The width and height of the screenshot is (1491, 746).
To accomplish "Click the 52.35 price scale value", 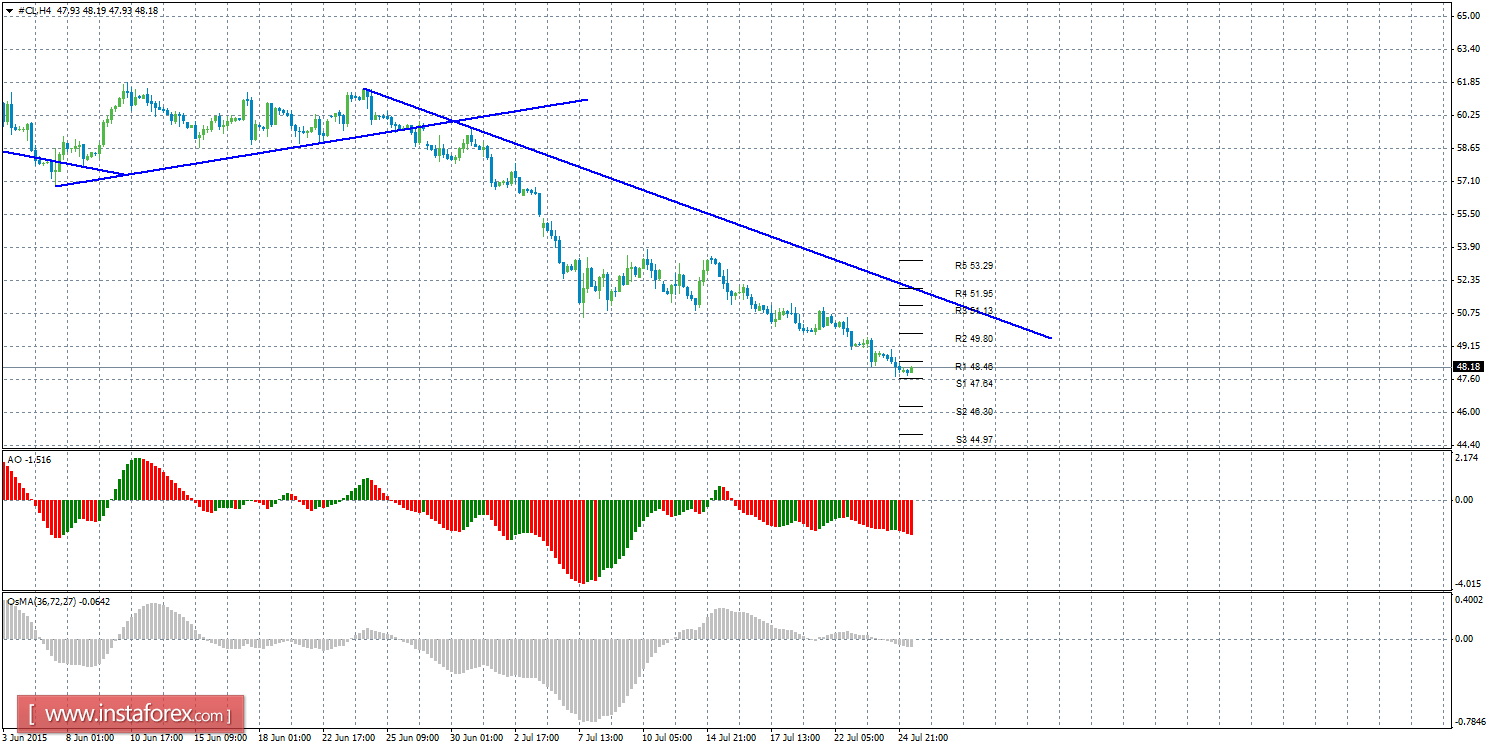I will 1468,280.
